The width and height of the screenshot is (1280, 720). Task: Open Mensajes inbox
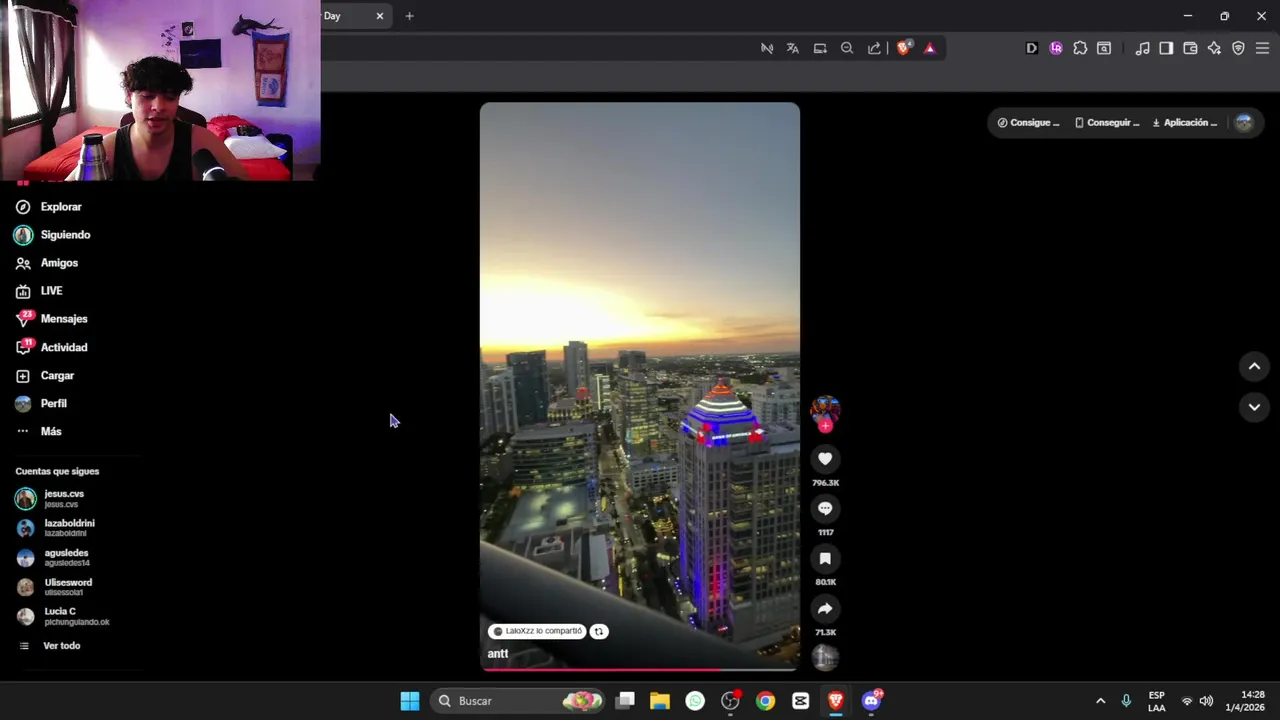(51, 319)
